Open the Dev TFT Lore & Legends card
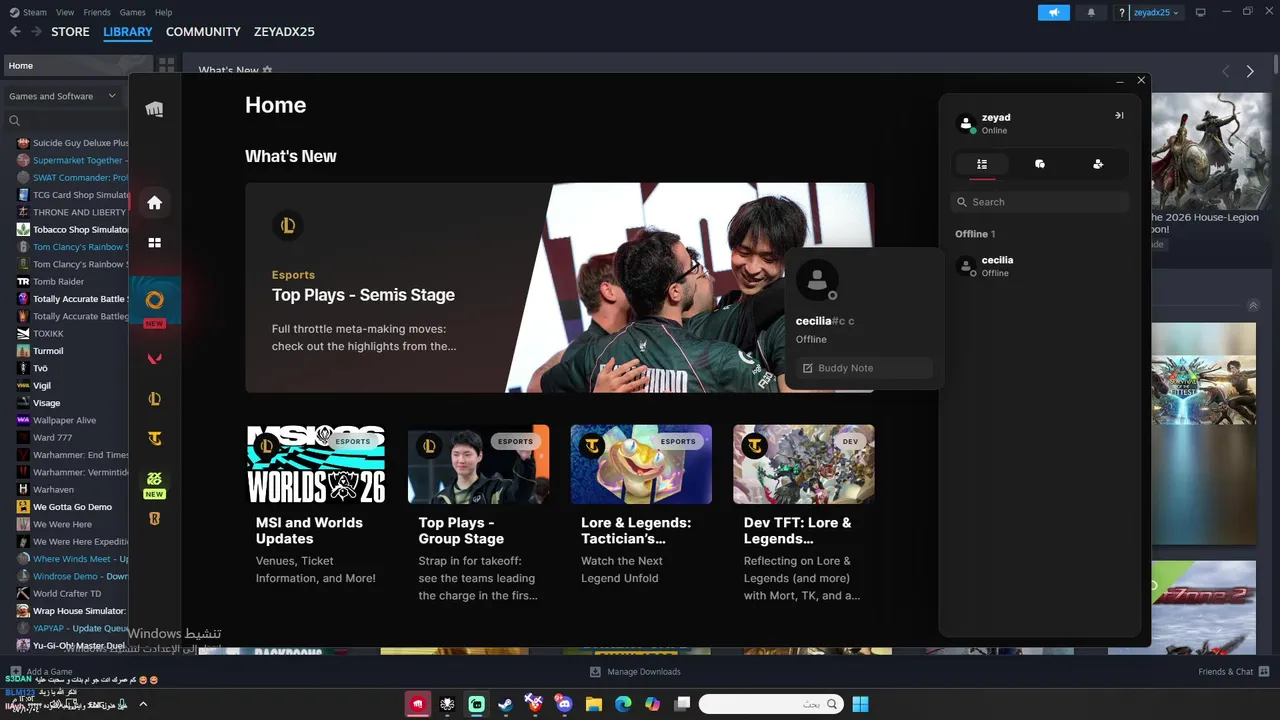This screenshot has width=1280, height=720. click(804, 514)
